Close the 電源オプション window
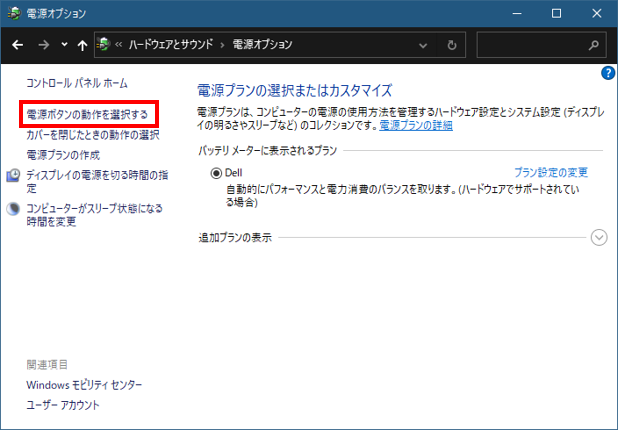Viewport: 618px width, 430px height. click(x=596, y=13)
